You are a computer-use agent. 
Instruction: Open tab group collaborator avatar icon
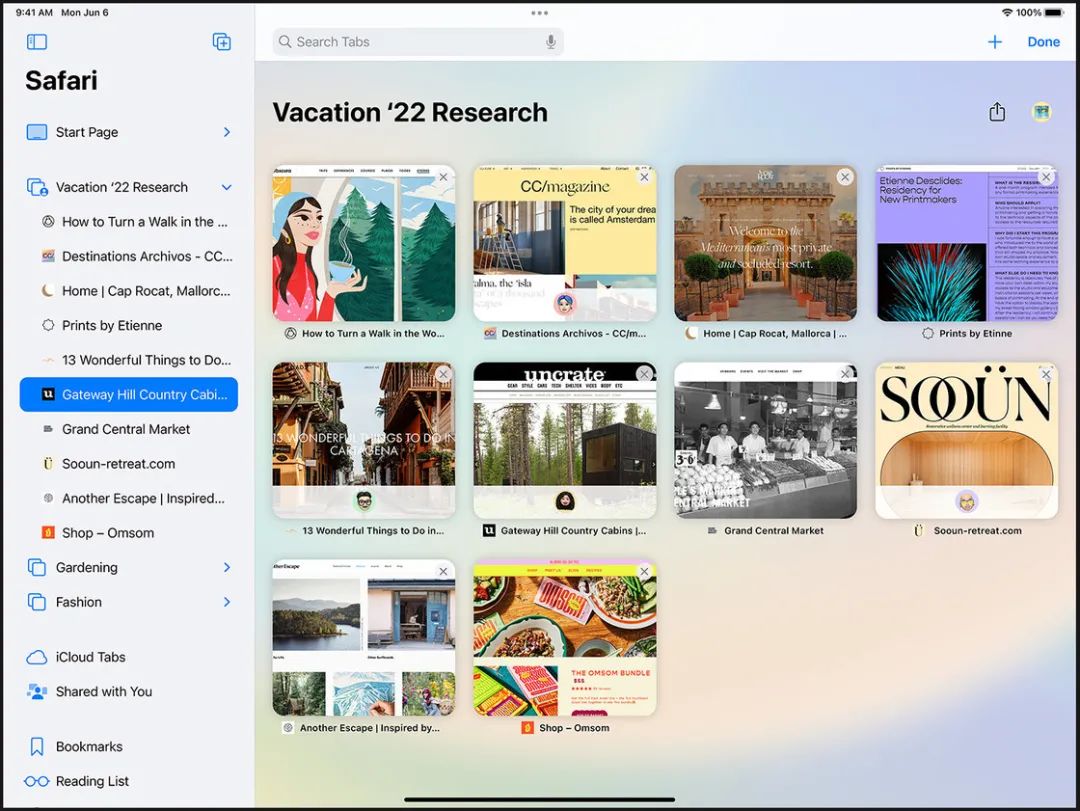pyautogui.click(x=1042, y=112)
